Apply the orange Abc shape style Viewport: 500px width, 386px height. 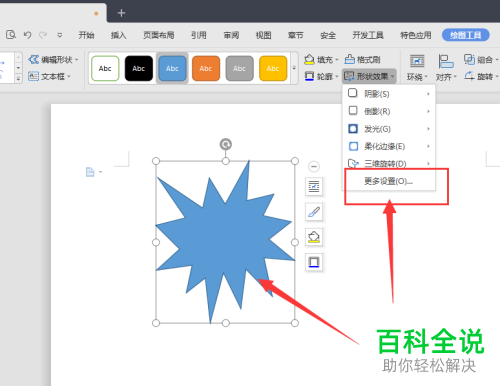[206, 68]
